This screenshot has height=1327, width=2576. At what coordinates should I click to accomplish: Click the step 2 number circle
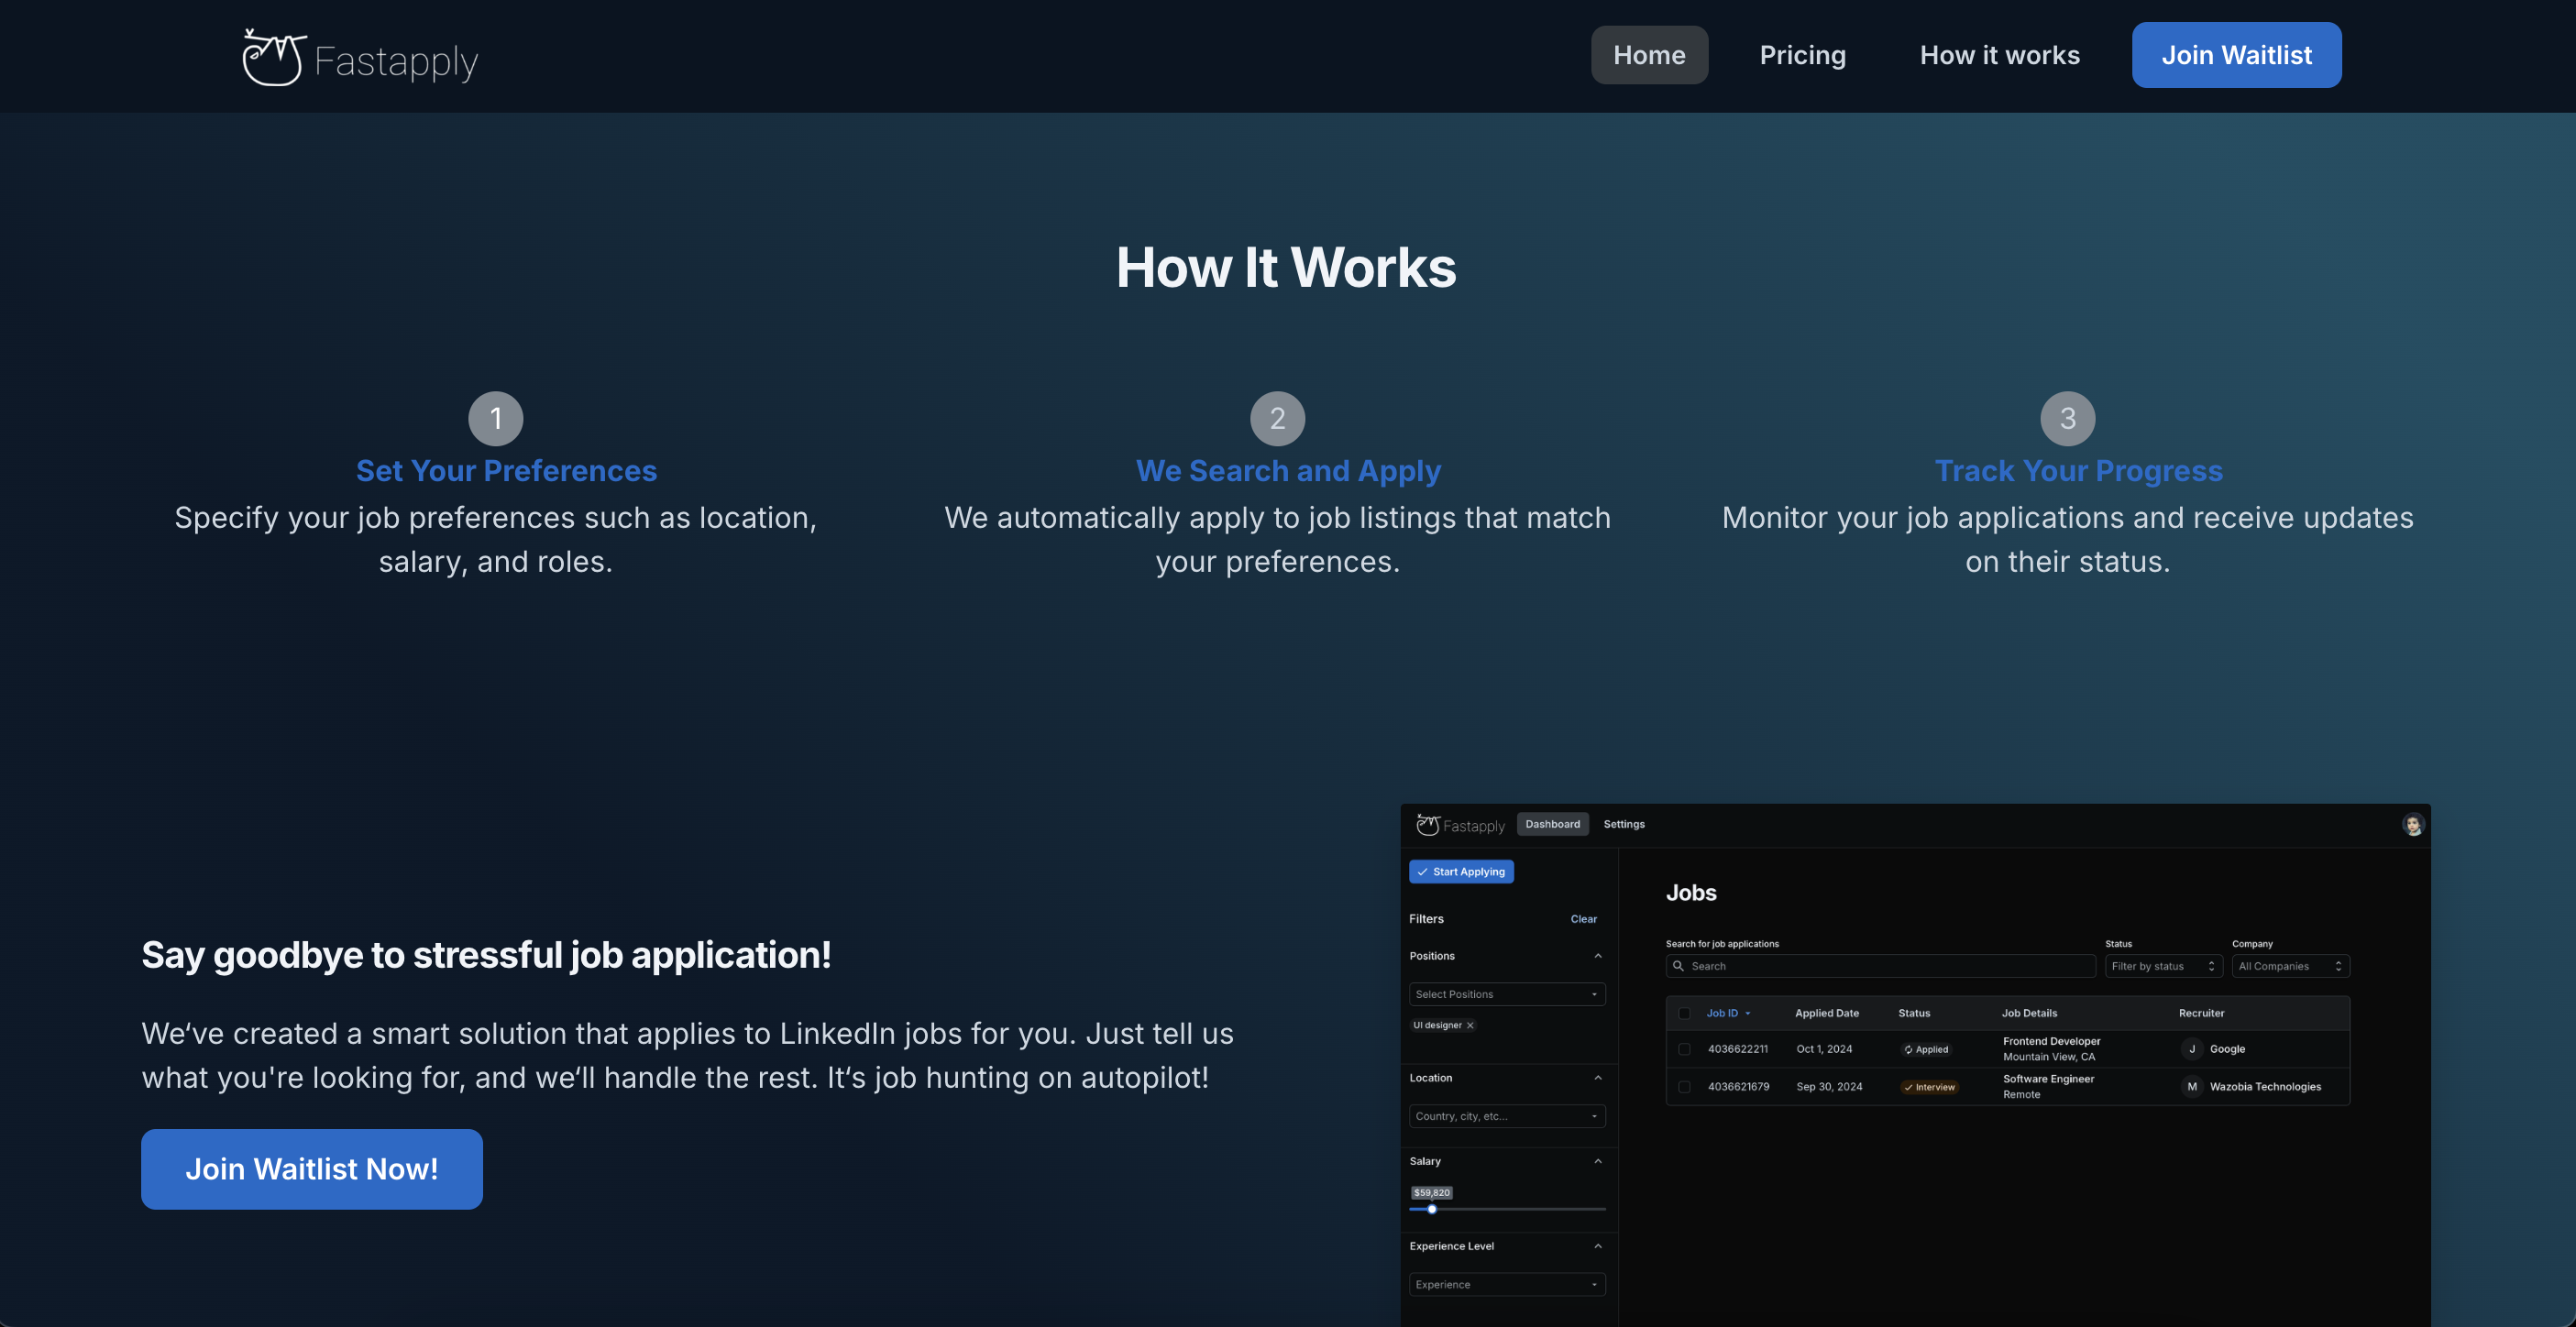[1277, 418]
